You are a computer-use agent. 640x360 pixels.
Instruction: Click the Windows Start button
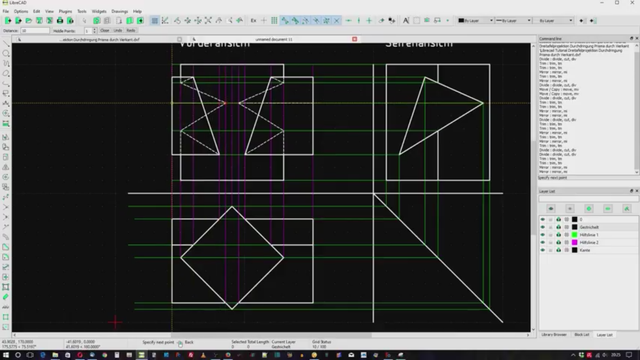coord(6,355)
